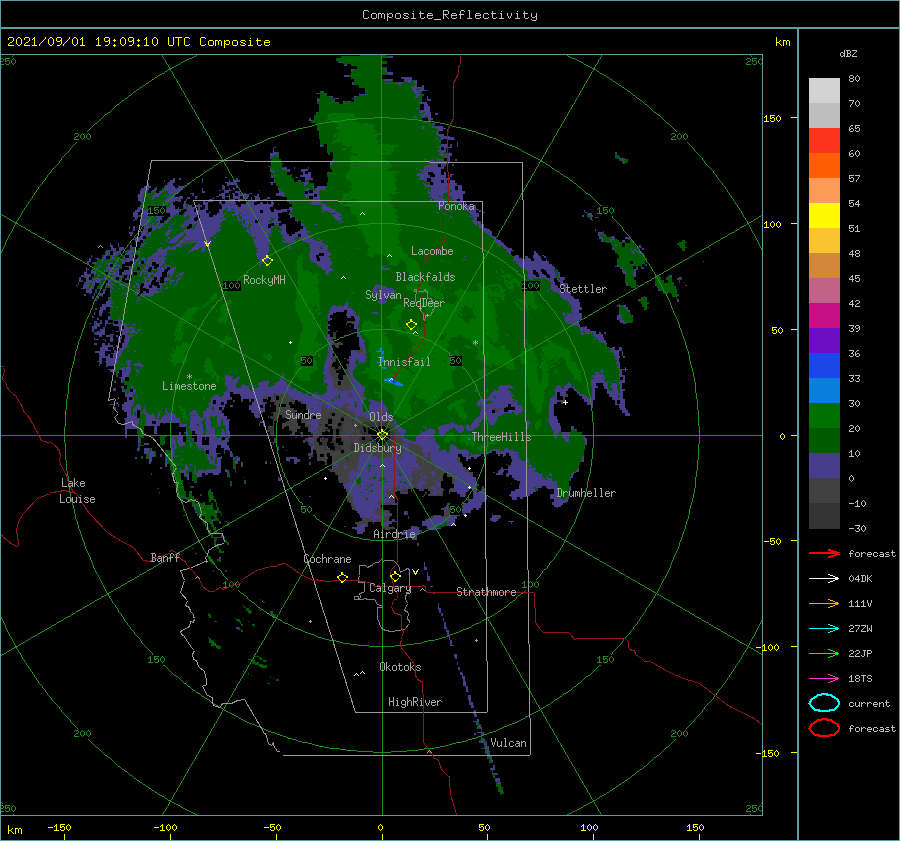Select the Calgary label

point(390,588)
